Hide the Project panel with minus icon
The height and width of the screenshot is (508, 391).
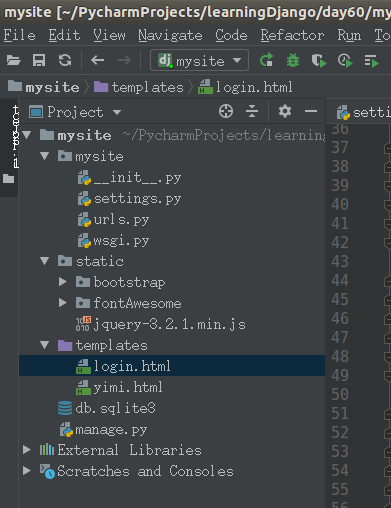311,111
